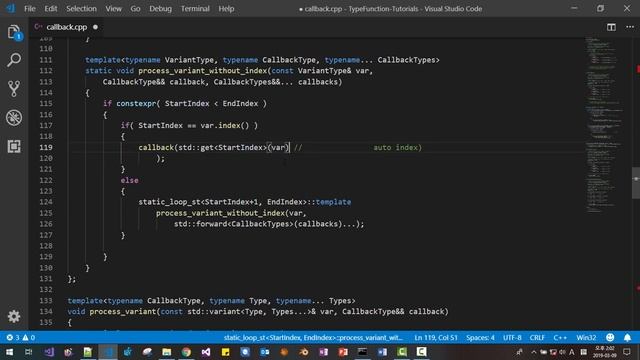Click 'process_variant' on line 134

coord(123,311)
